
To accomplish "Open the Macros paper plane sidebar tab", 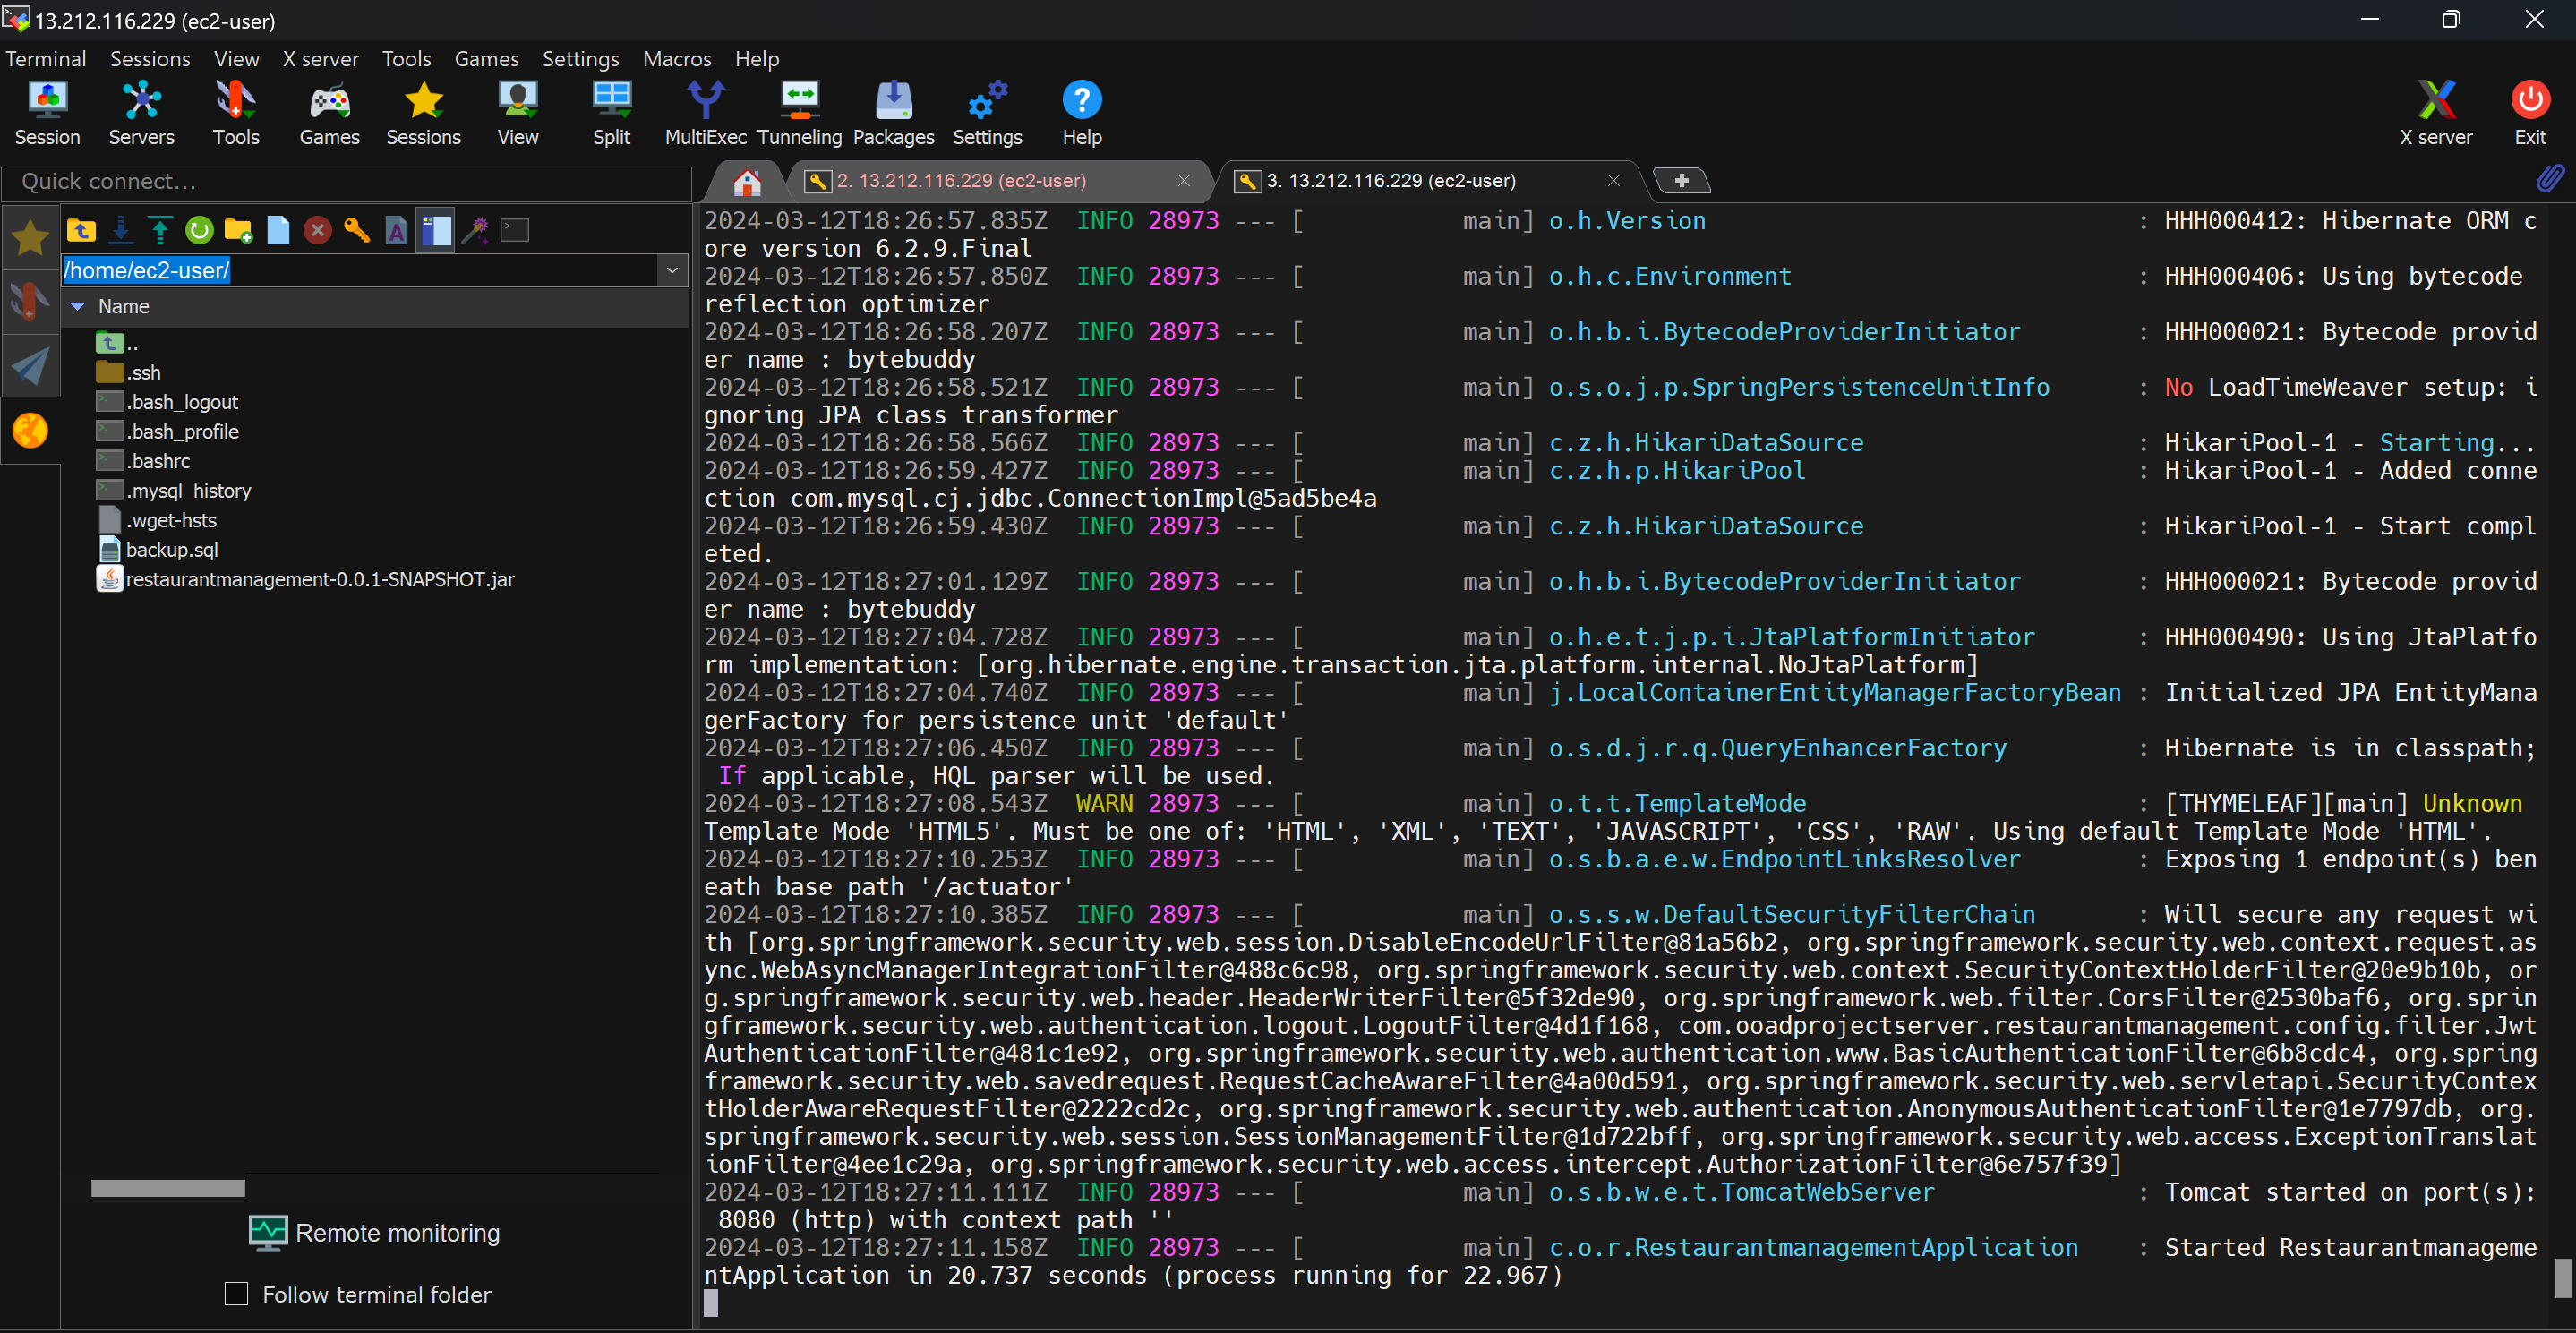I will pos(30,366).
